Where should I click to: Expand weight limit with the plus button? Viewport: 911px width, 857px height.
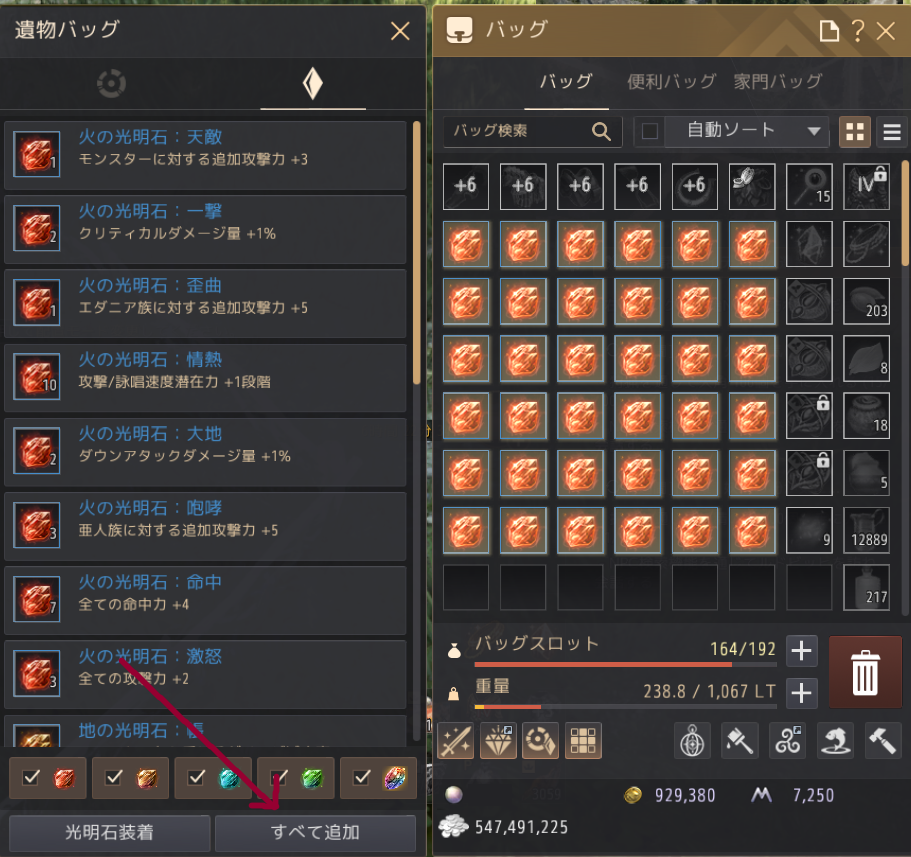(x=802, y=693)
